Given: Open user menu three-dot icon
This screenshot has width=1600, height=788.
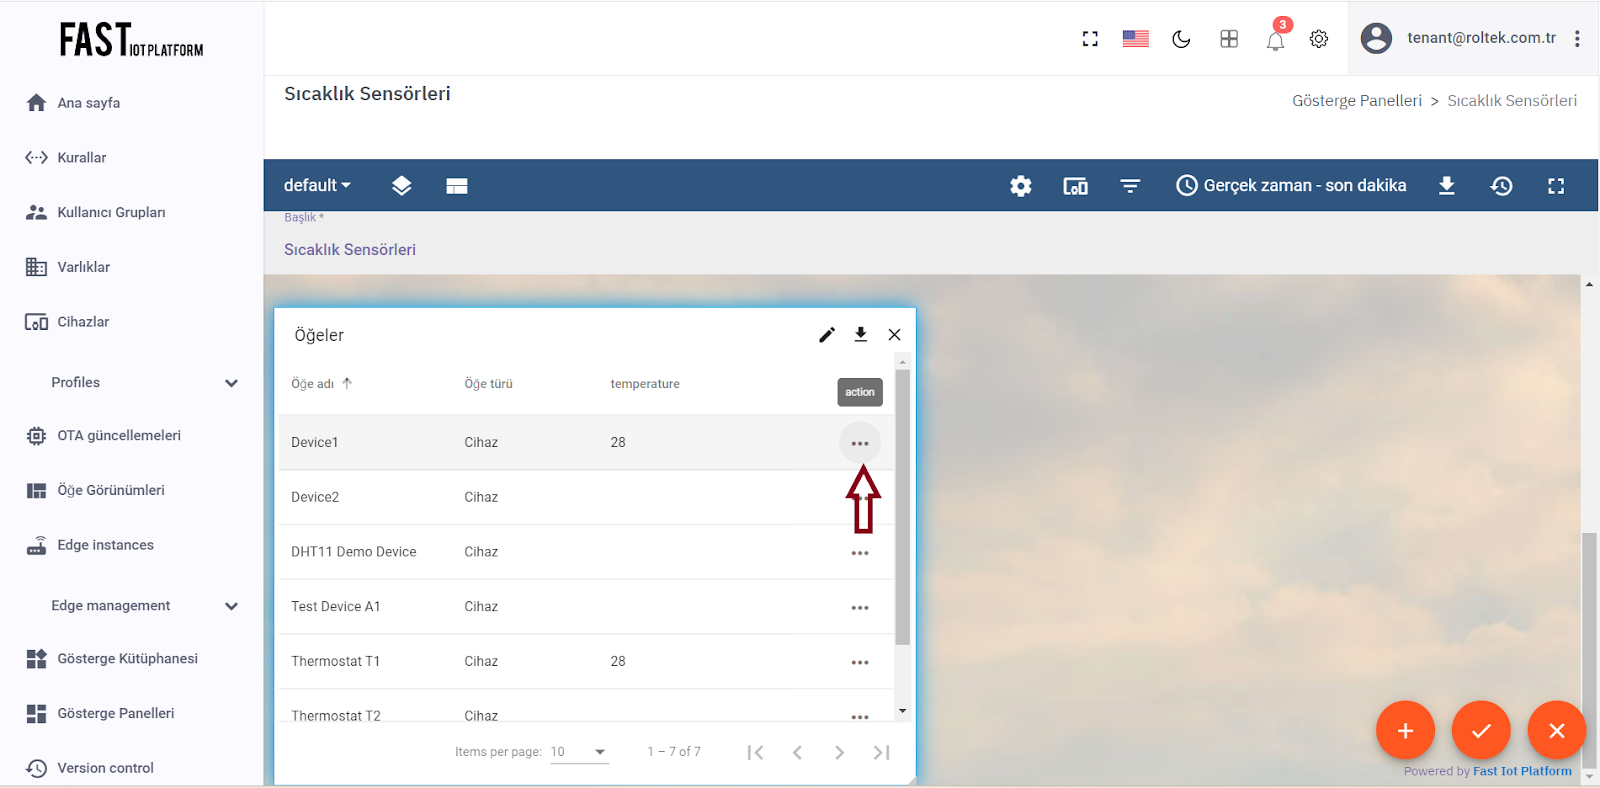Looking at the screenshot, I should coord(1577,39).
